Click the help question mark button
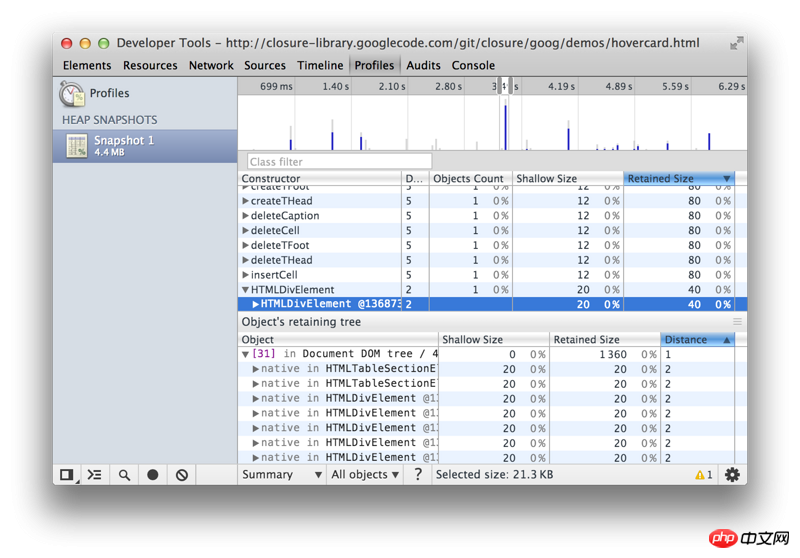800x558 pixels. tap(418, 475)
